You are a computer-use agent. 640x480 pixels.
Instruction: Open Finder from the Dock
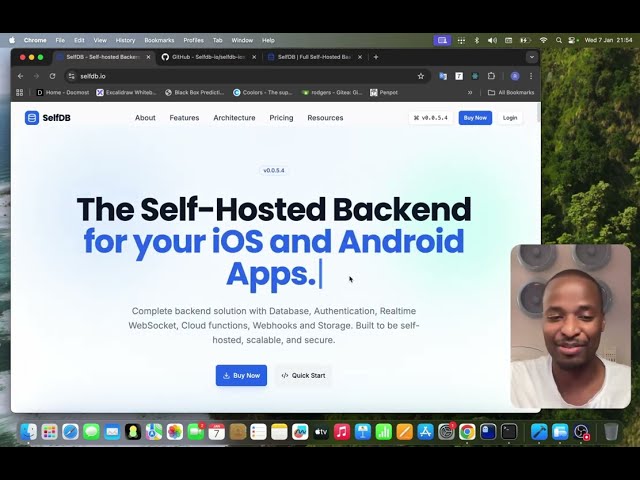coord(29,432)
